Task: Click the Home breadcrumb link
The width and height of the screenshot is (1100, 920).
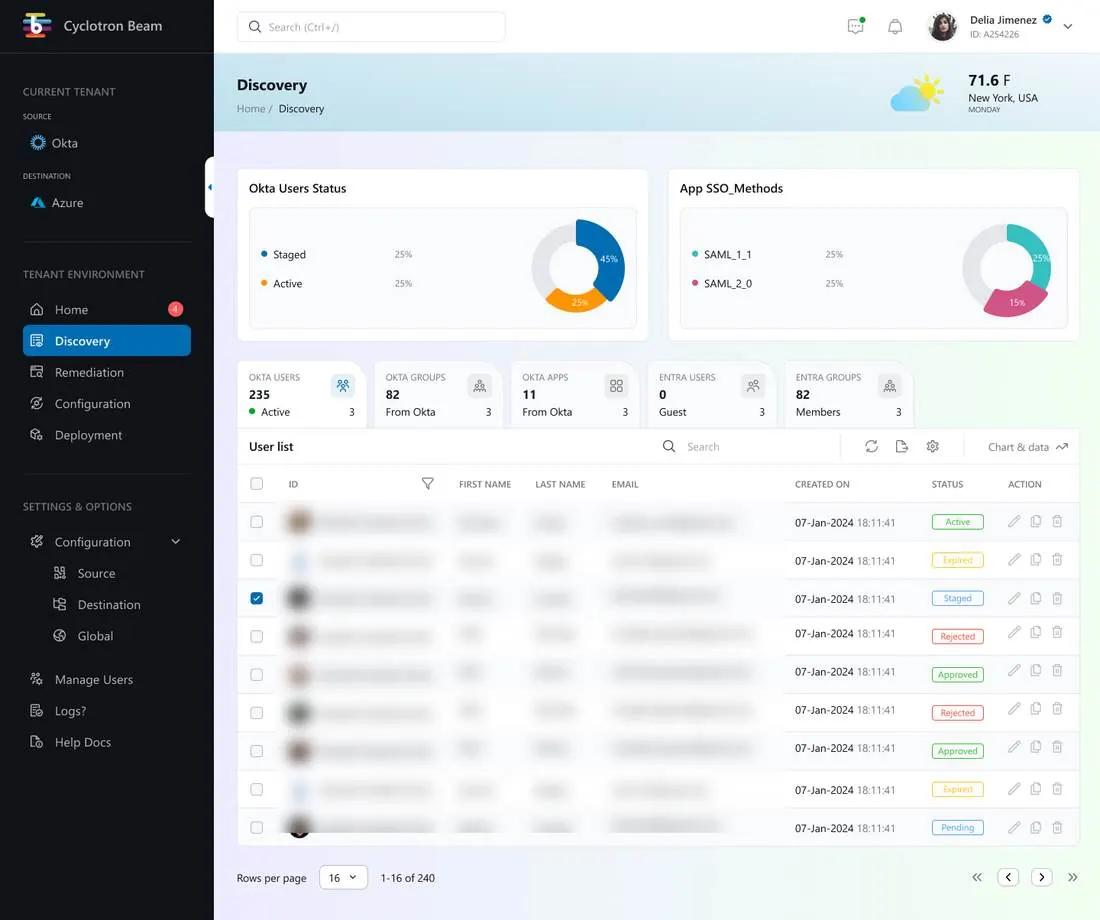Action: coord(250,109)
